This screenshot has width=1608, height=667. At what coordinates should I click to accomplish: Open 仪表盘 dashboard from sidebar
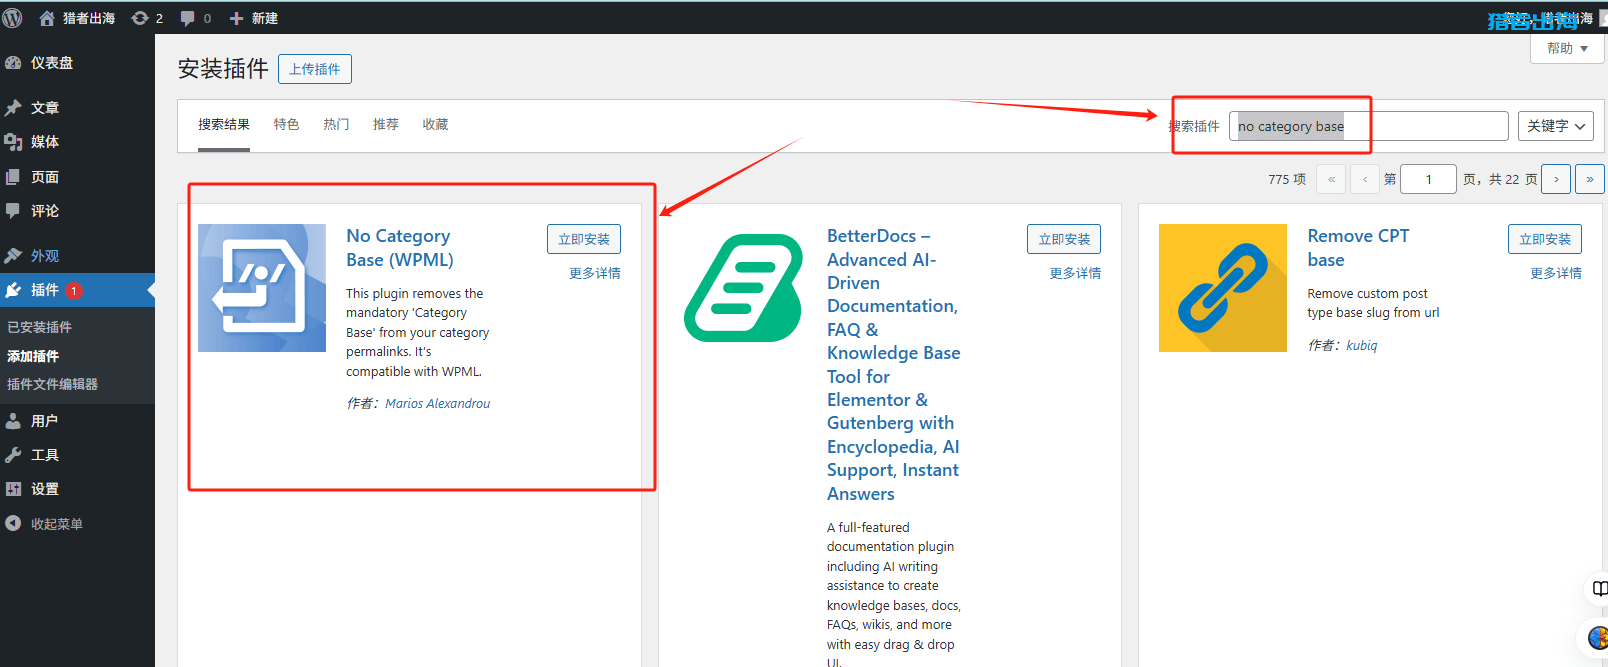(x=51, y=63)
